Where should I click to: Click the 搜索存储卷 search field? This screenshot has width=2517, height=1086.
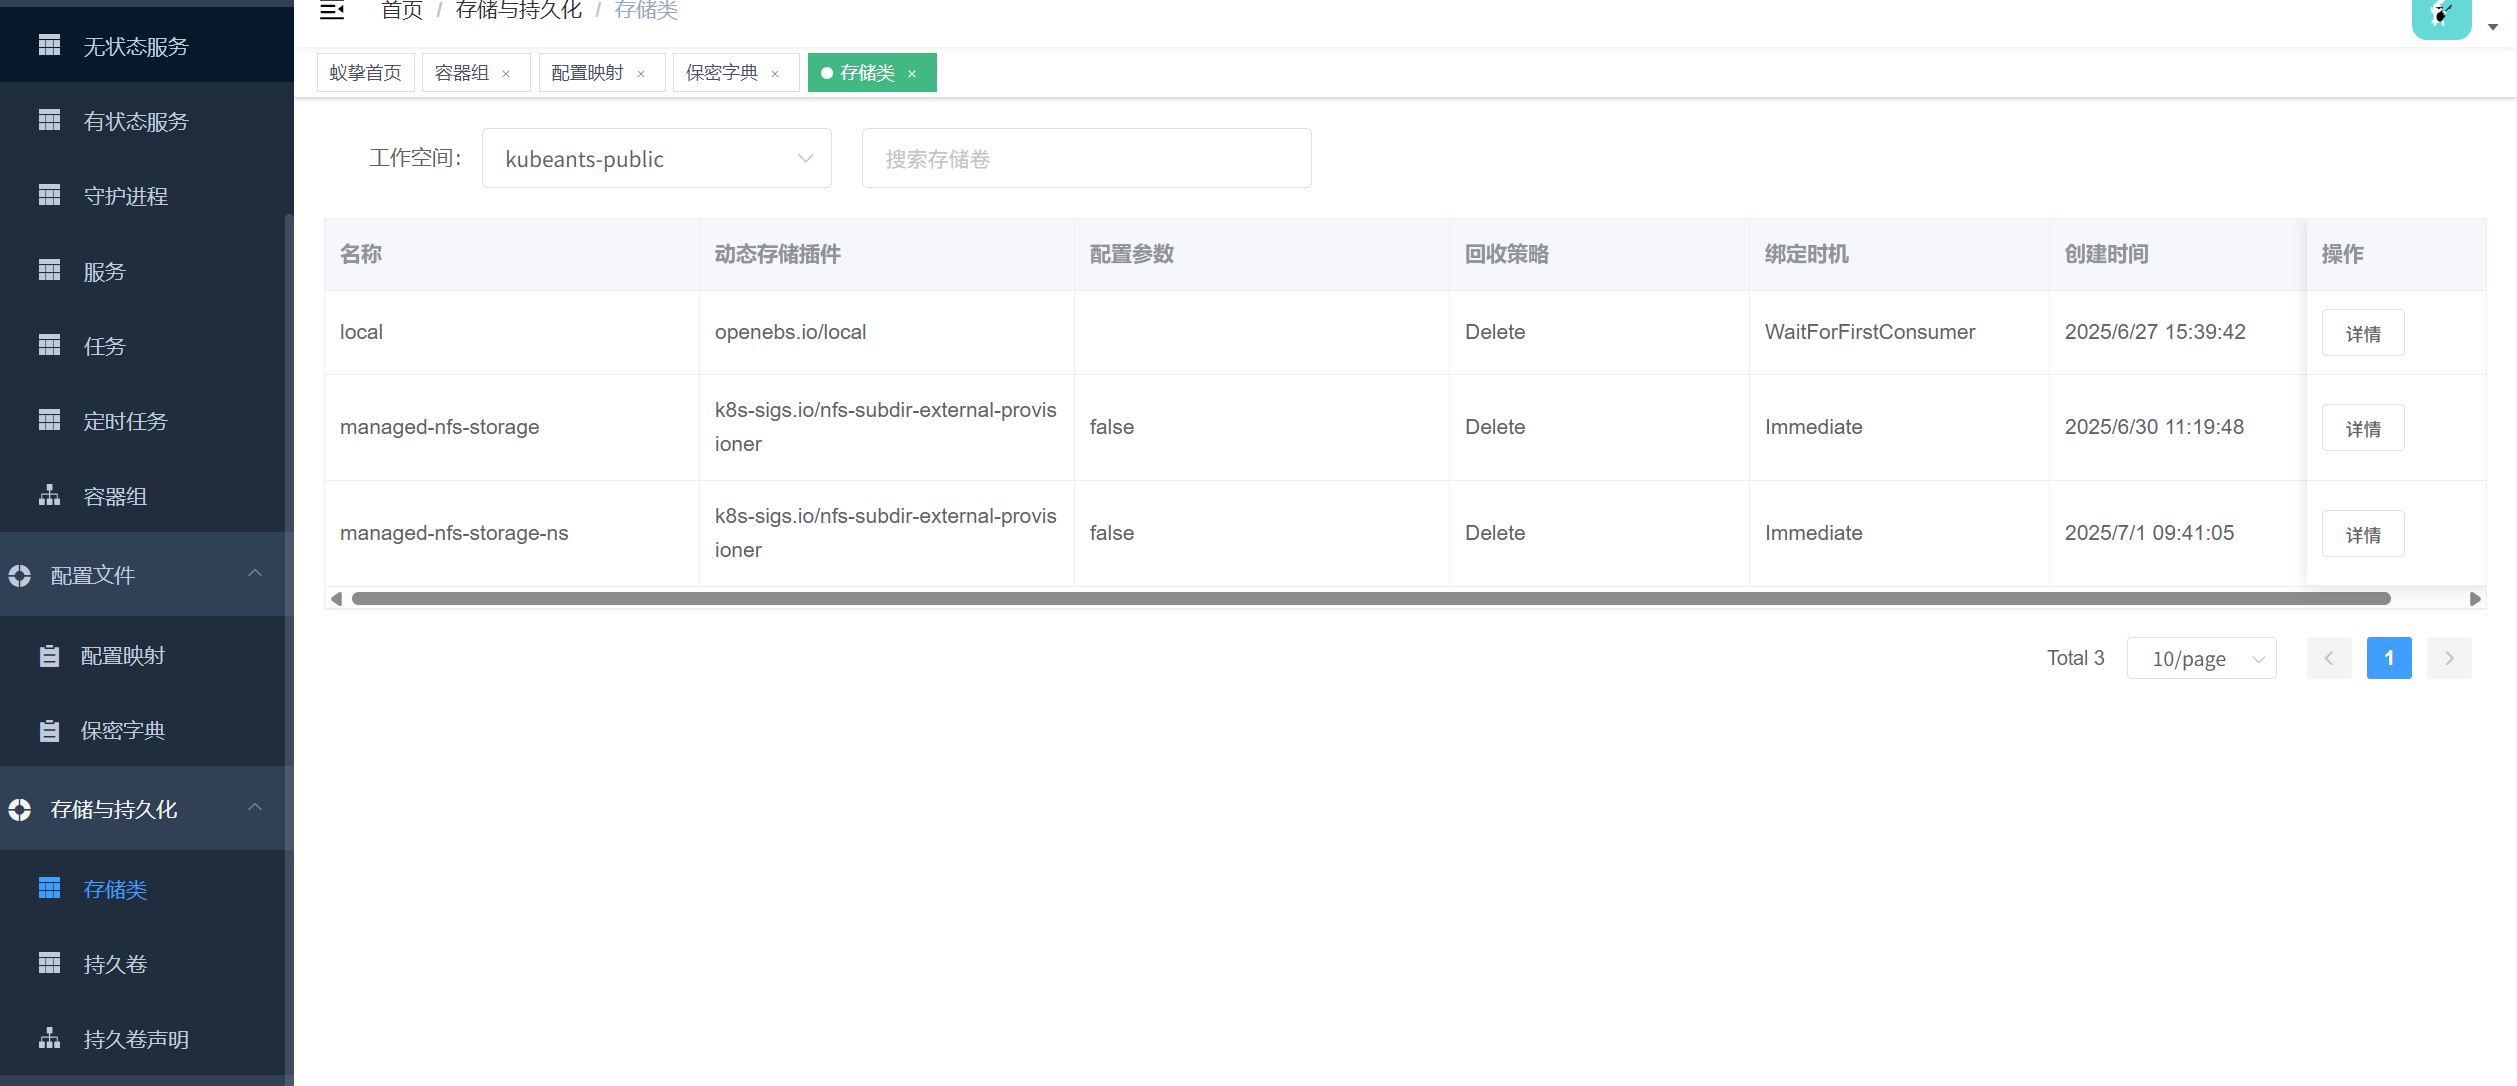1086,159
